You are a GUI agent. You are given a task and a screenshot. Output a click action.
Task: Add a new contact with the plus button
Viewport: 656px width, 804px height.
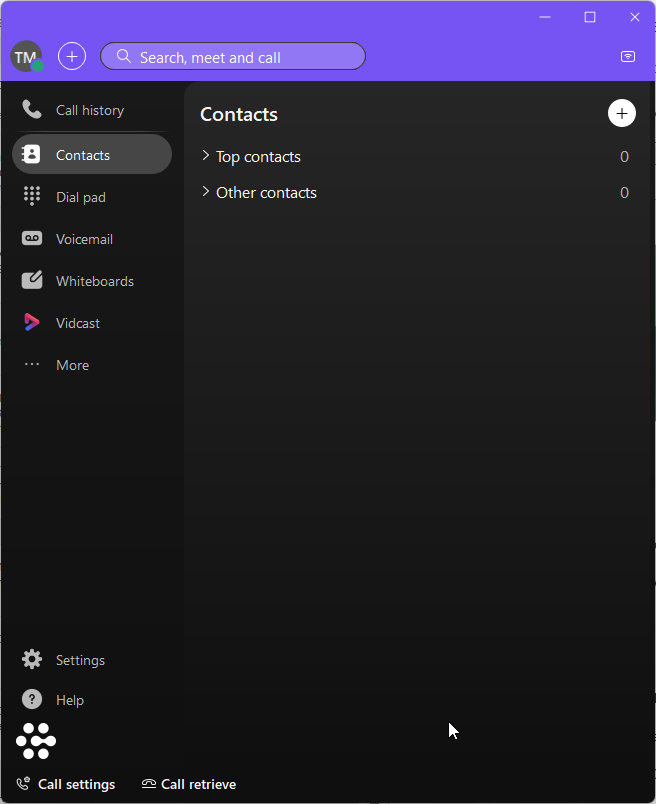point(622,113)
